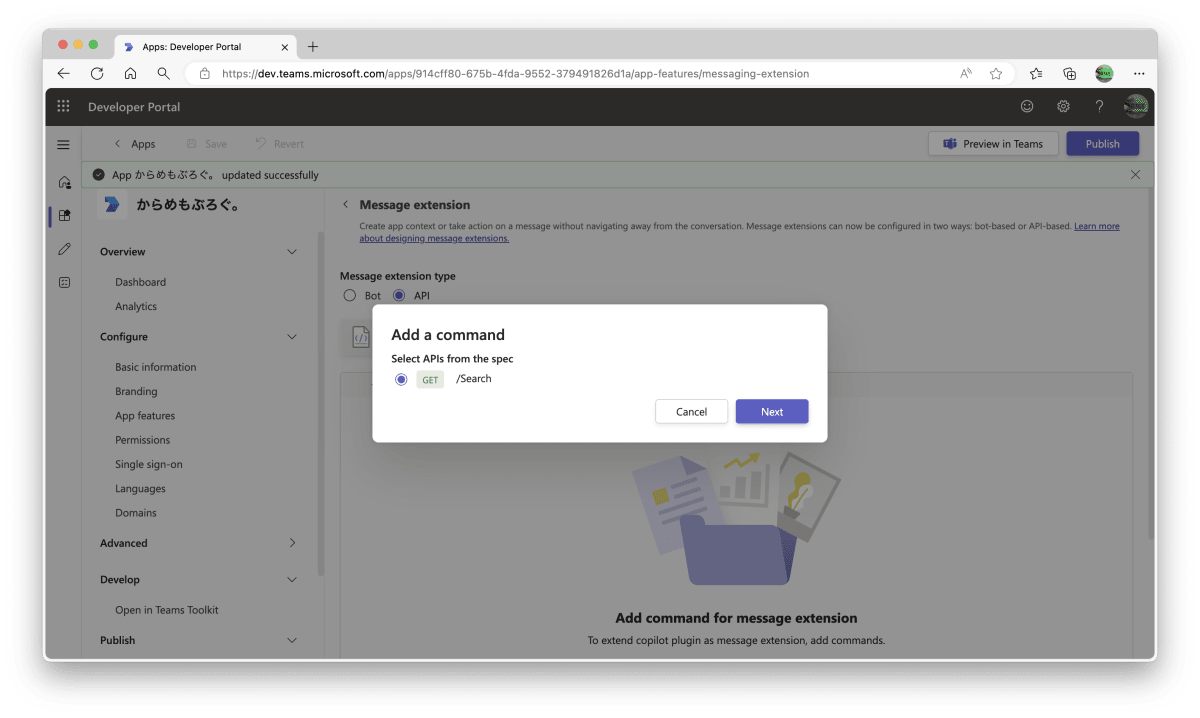Open Branding page
Viewport: 1200px width, 718px height.
[x=136, y=391]
